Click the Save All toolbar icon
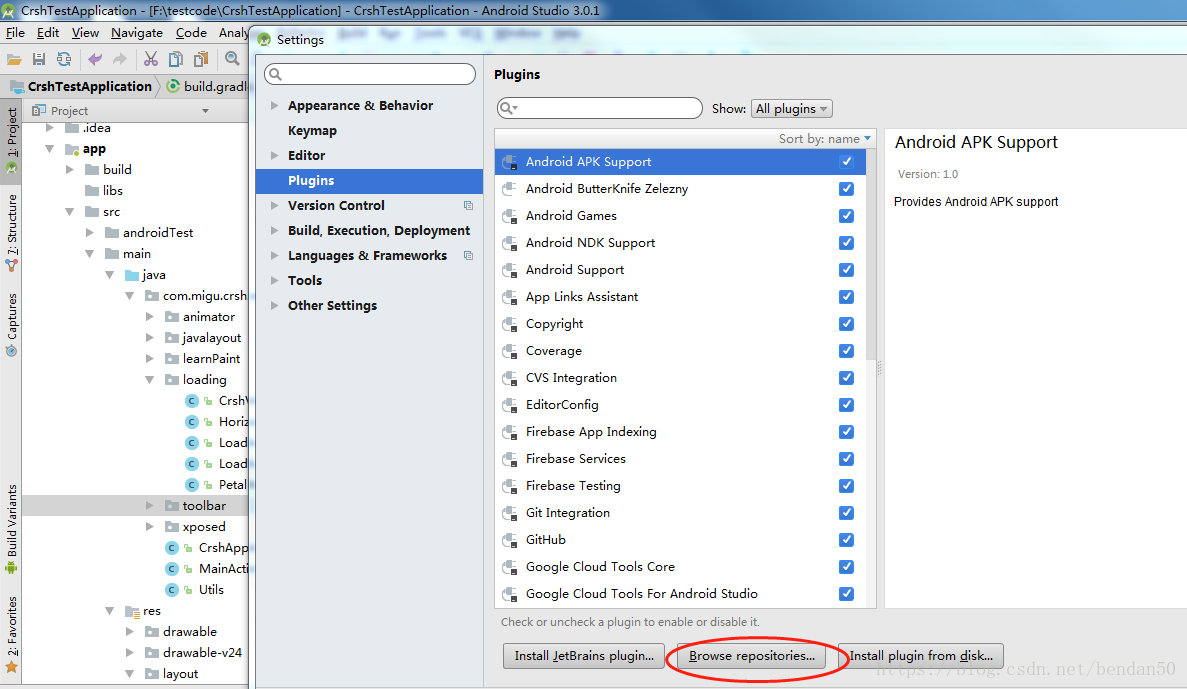Image resolution: width=1187 pixels, height=689 pixels. click(39, 59)
